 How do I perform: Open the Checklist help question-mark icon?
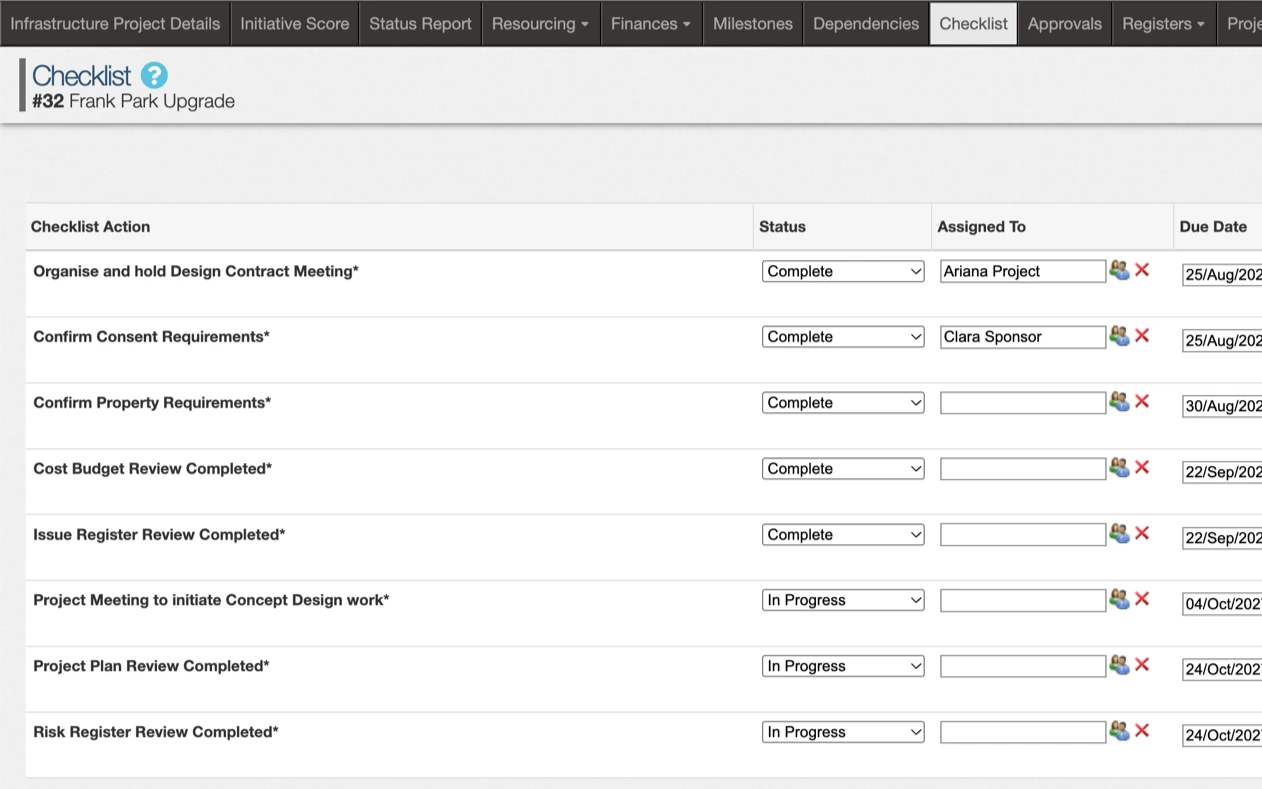(x=154, y=75)
